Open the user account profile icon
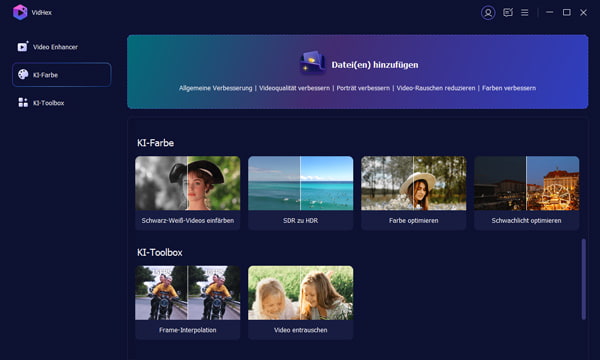Image resolution: width=600 pixels, height=360 pixels. pos(488,13)
